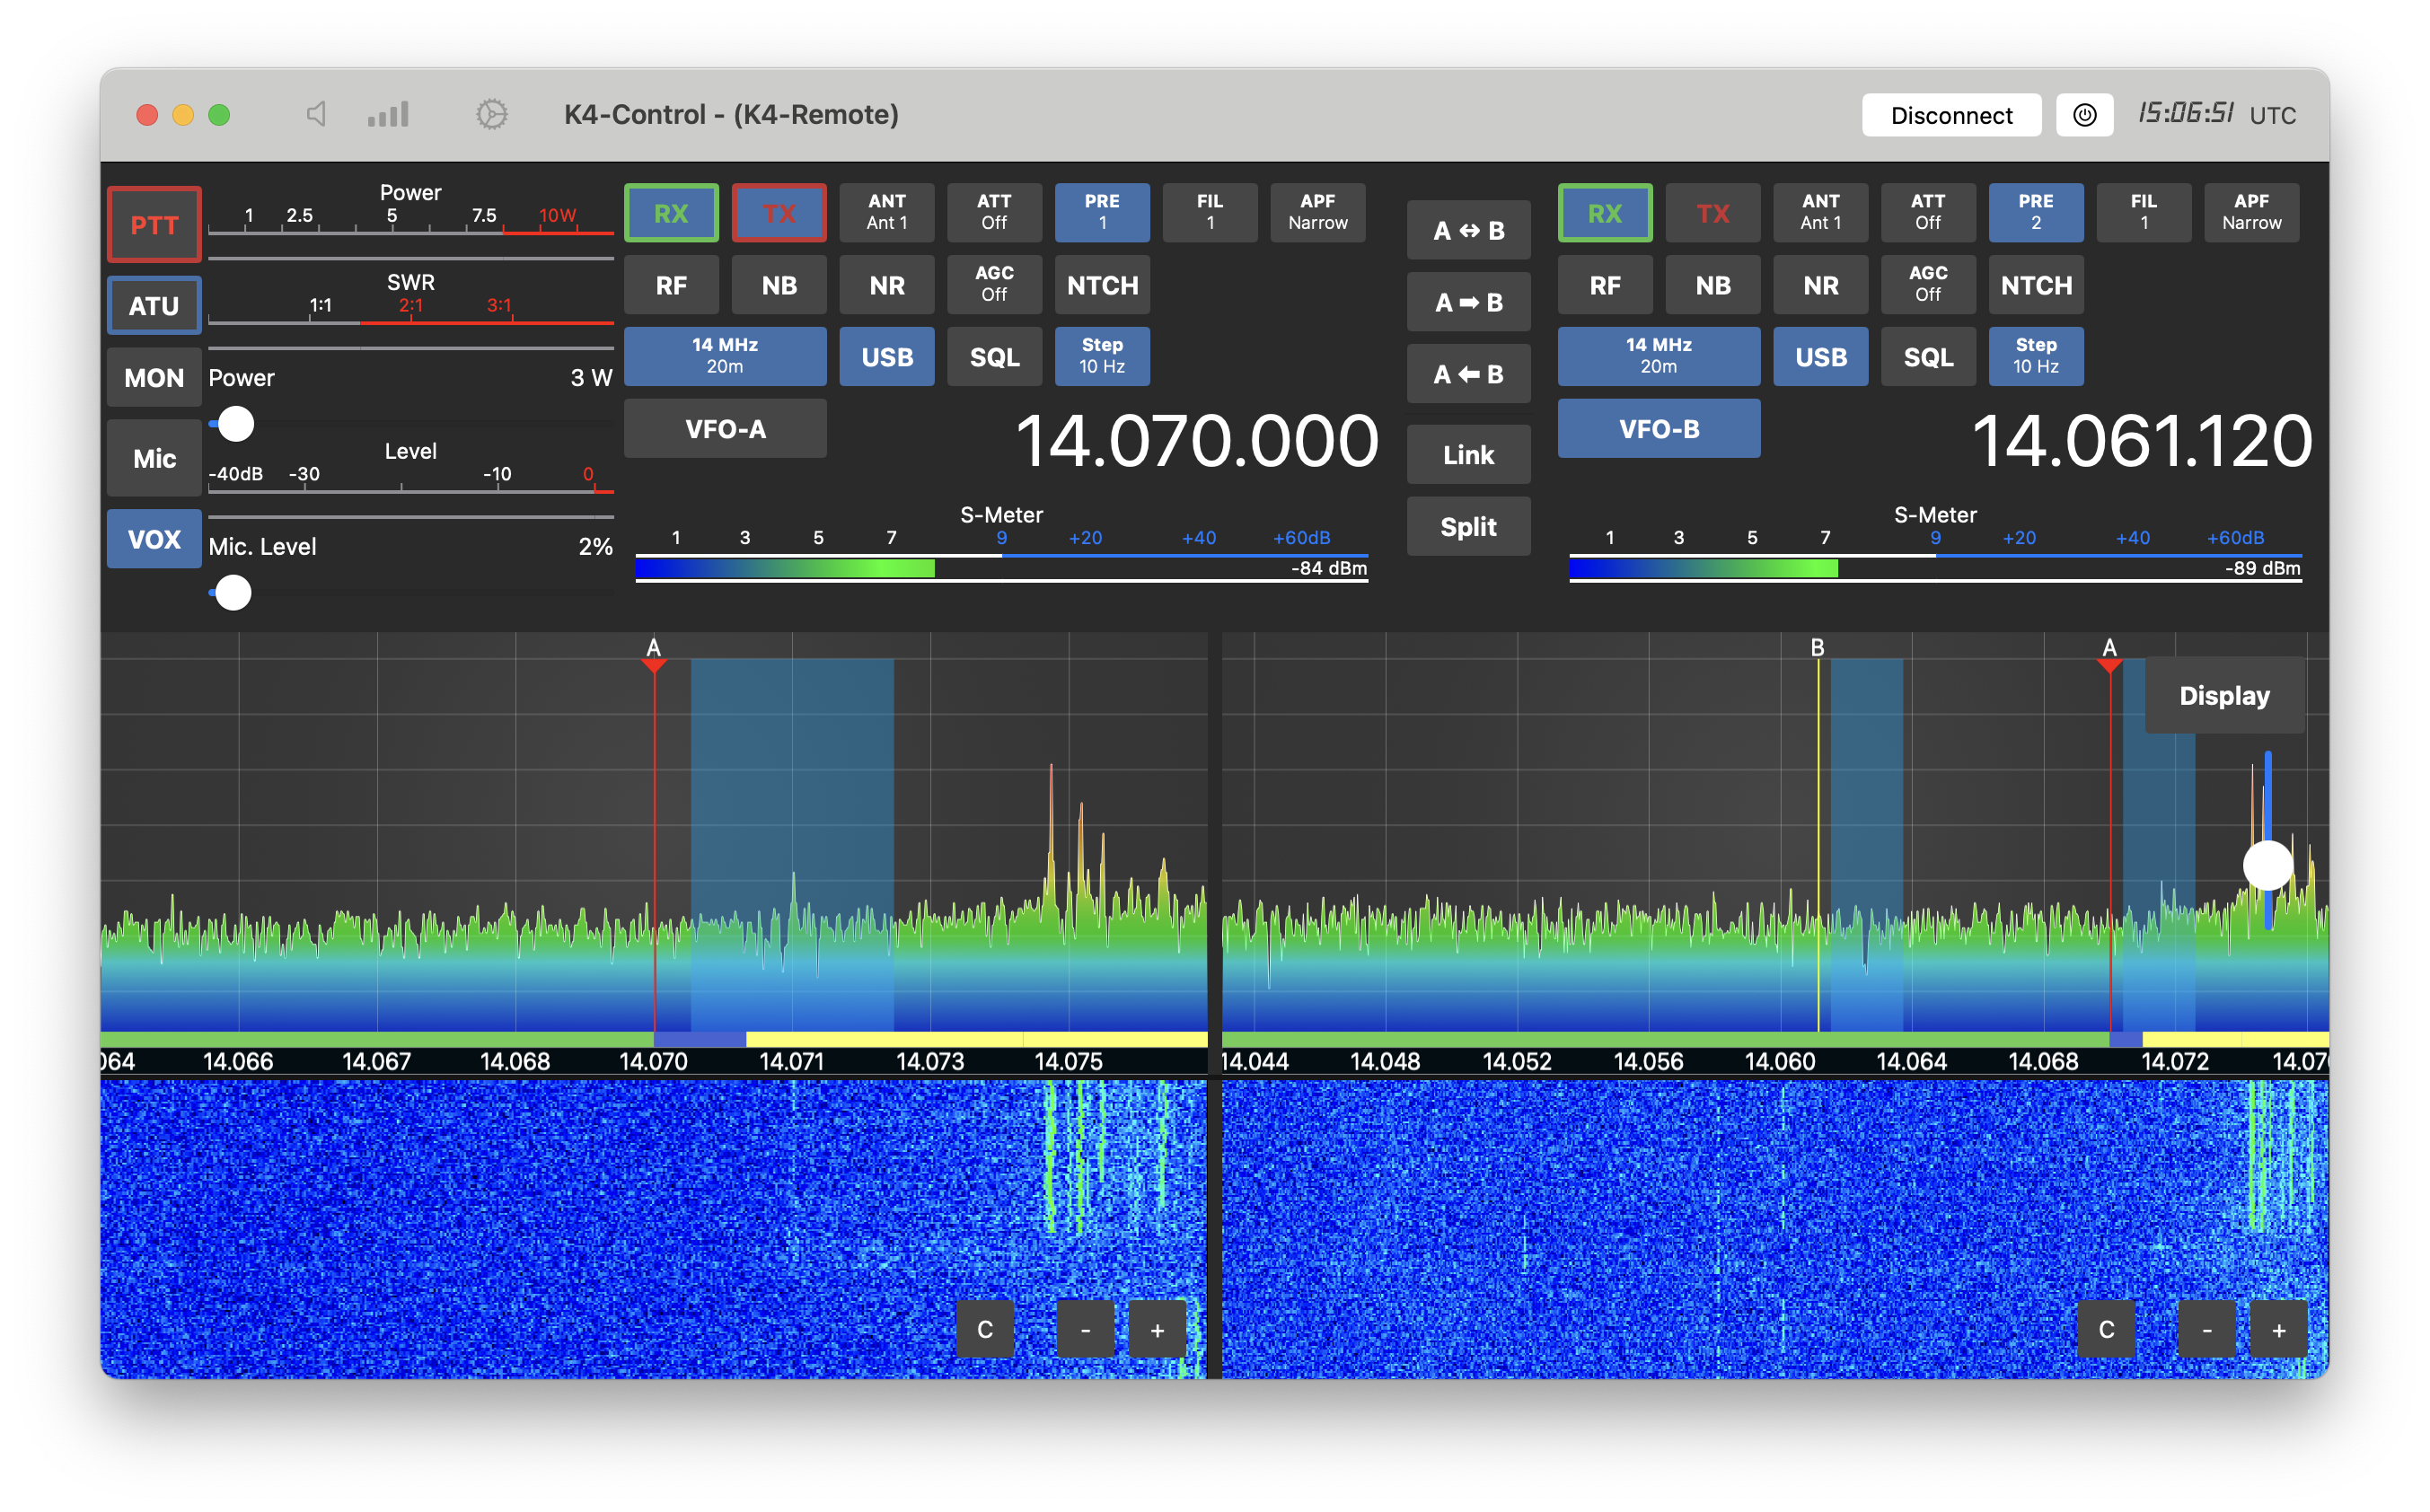This screenshot has width=2430, height=1512.
Task: Click VFO-B RF gain button
Action: 1605,285
